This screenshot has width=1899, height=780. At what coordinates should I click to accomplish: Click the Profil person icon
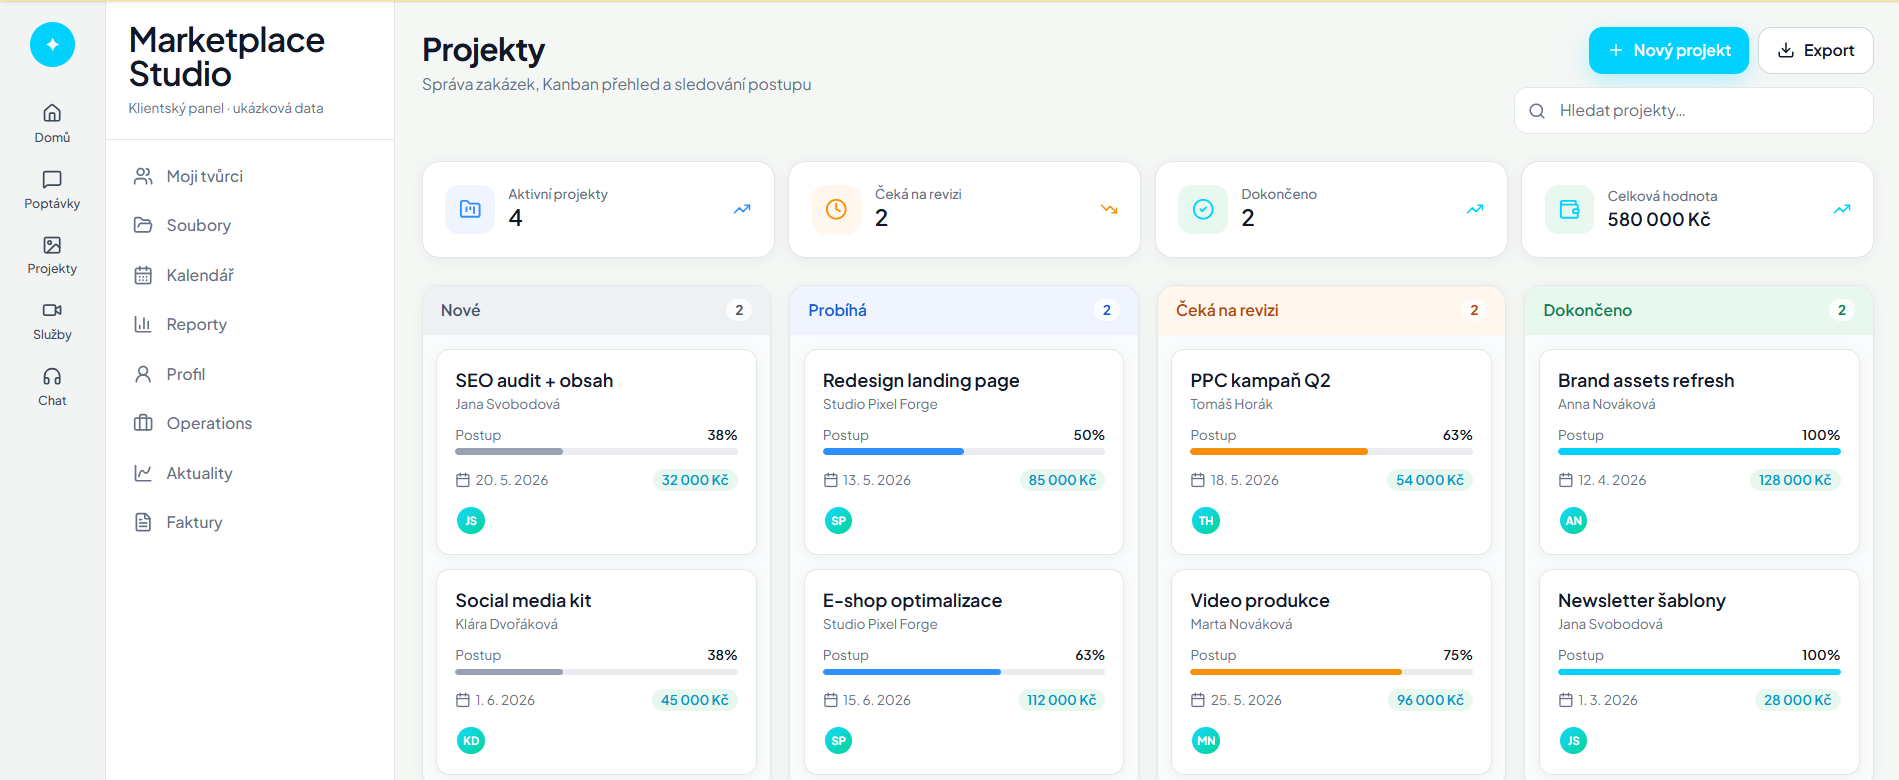click(143, 374)
